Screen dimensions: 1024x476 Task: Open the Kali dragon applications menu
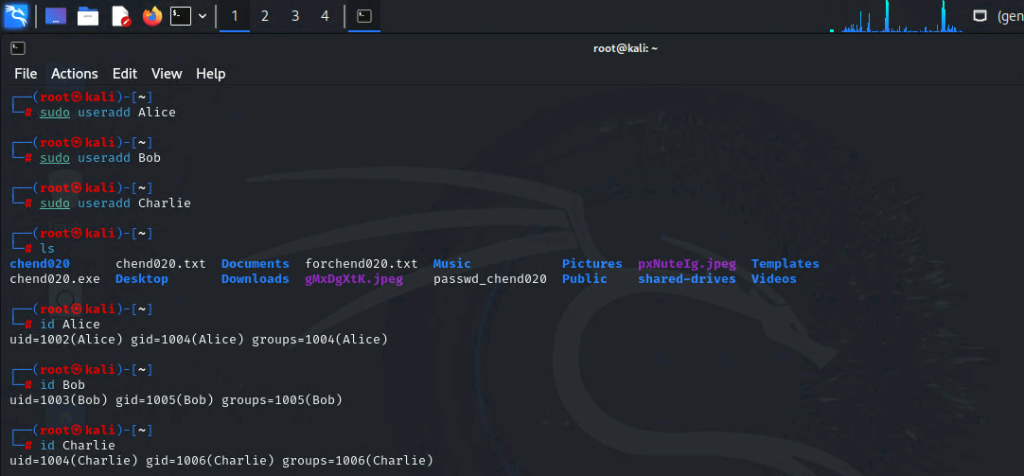pos(17,16)
